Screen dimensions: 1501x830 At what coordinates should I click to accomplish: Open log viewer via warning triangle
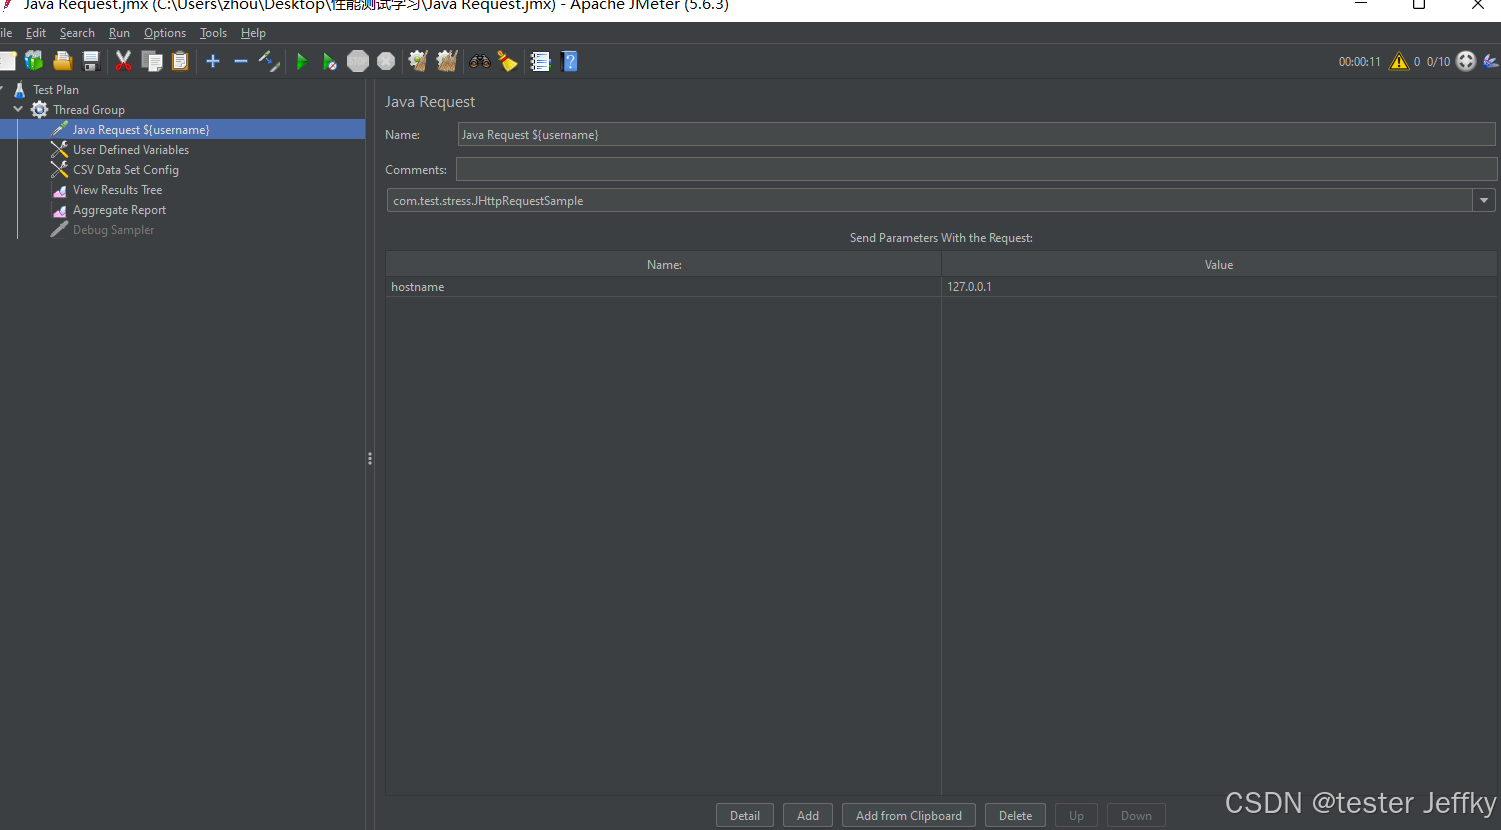[x=1399, y=61]
